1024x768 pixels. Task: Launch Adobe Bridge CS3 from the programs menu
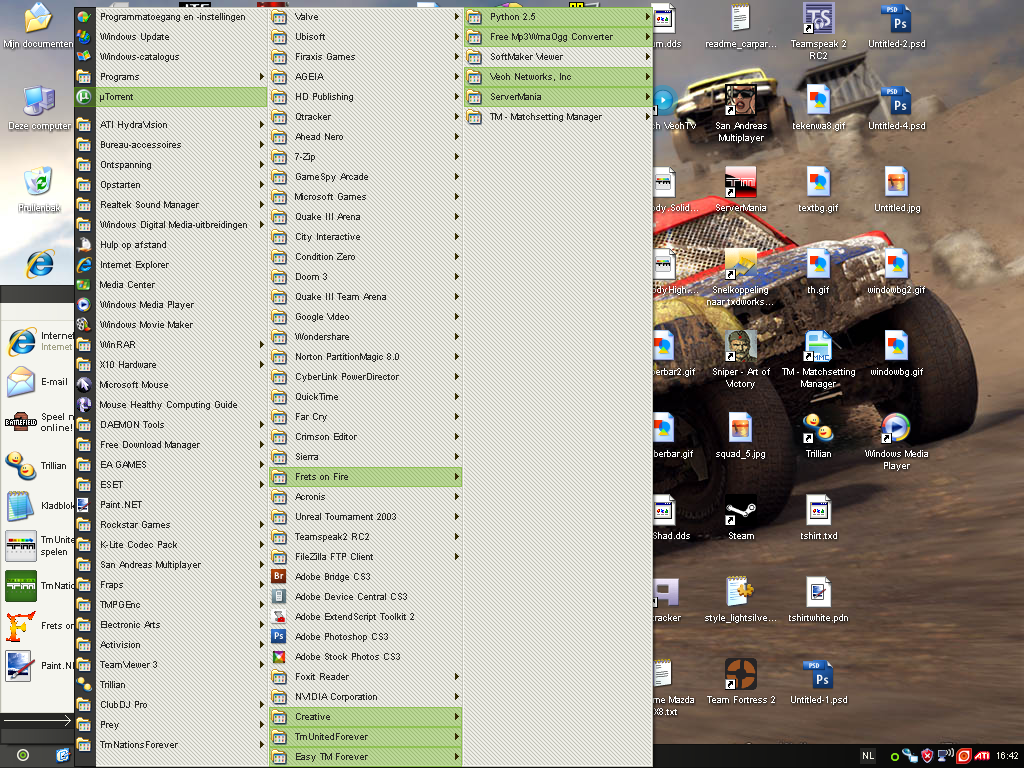click(x=365, y=577)
